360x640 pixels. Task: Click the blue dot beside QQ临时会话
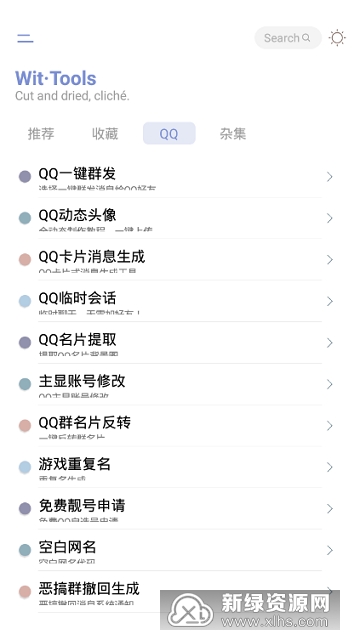click(25, 301)
